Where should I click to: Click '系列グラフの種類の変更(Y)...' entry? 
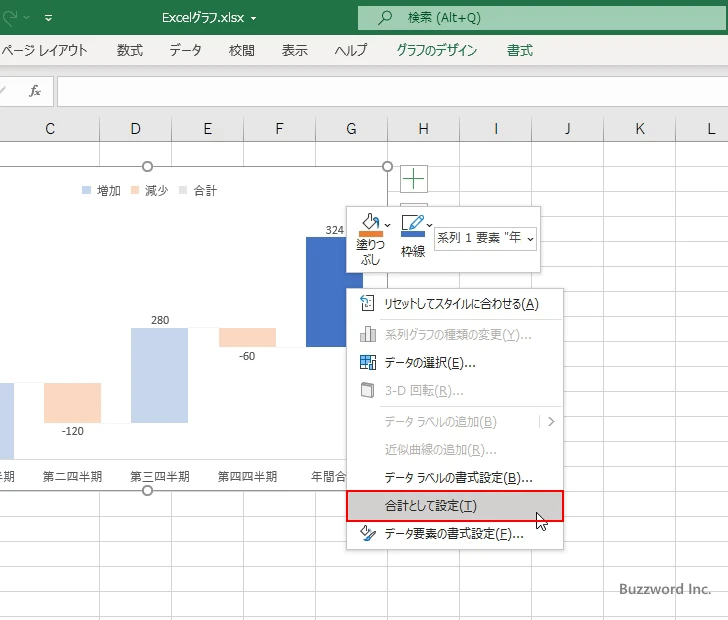click(x=455, y=334)
